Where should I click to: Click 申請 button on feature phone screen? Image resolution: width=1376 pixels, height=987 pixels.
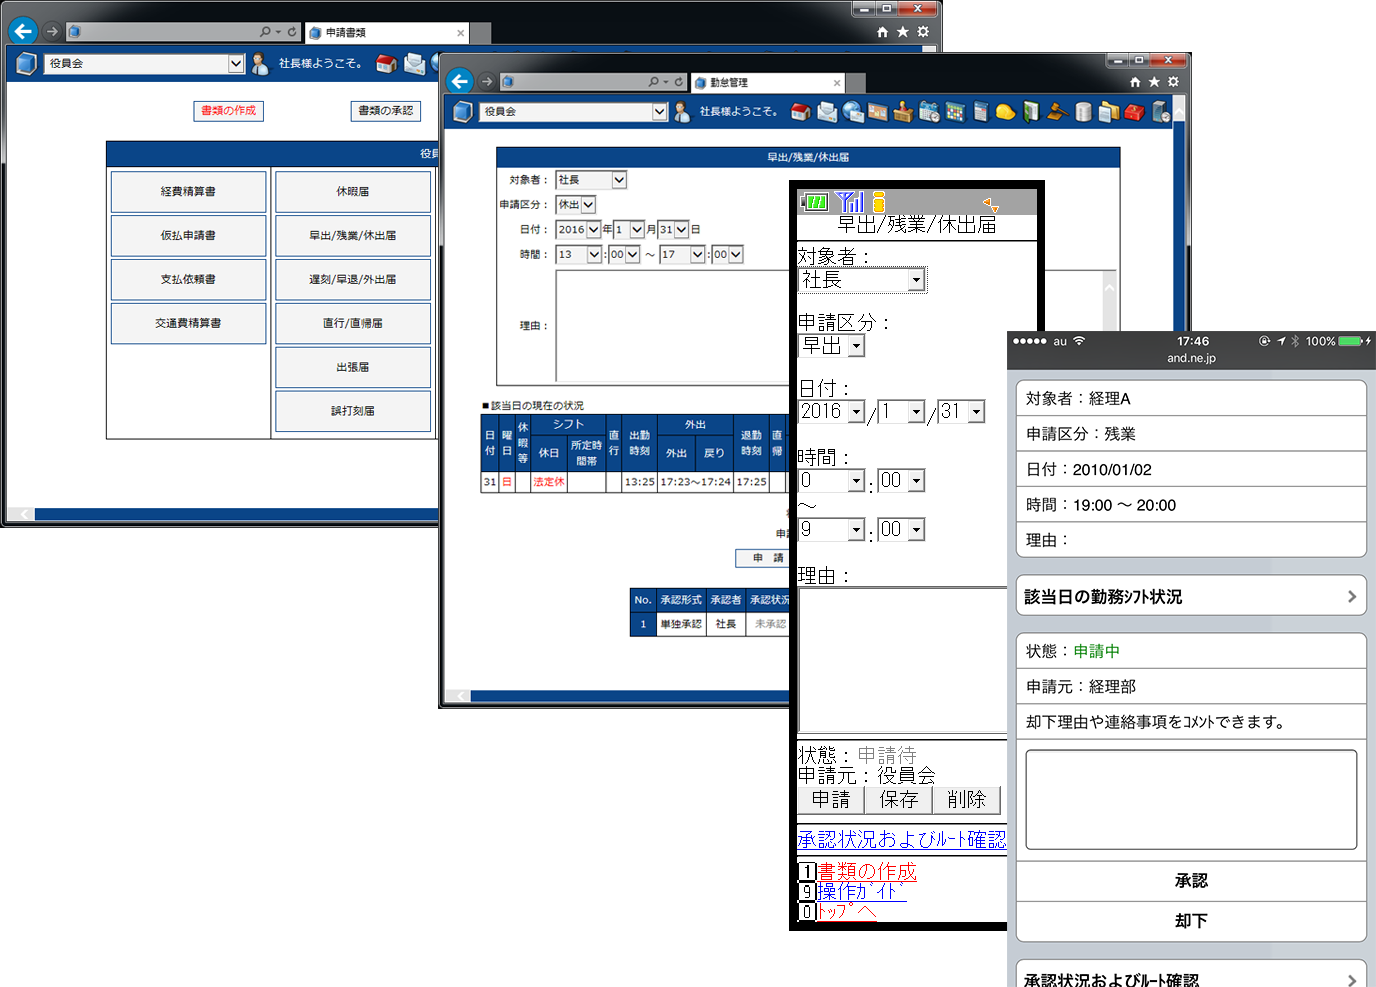click(x=831, y=800)
